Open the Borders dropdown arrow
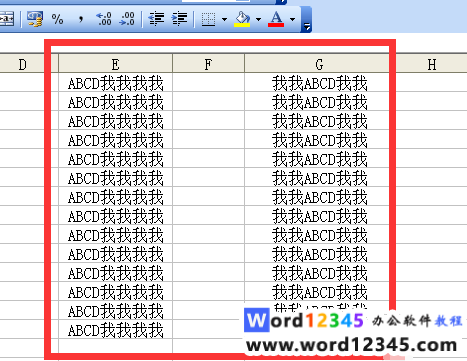Screen dimensions: 467x361 [x=224, y=19]
